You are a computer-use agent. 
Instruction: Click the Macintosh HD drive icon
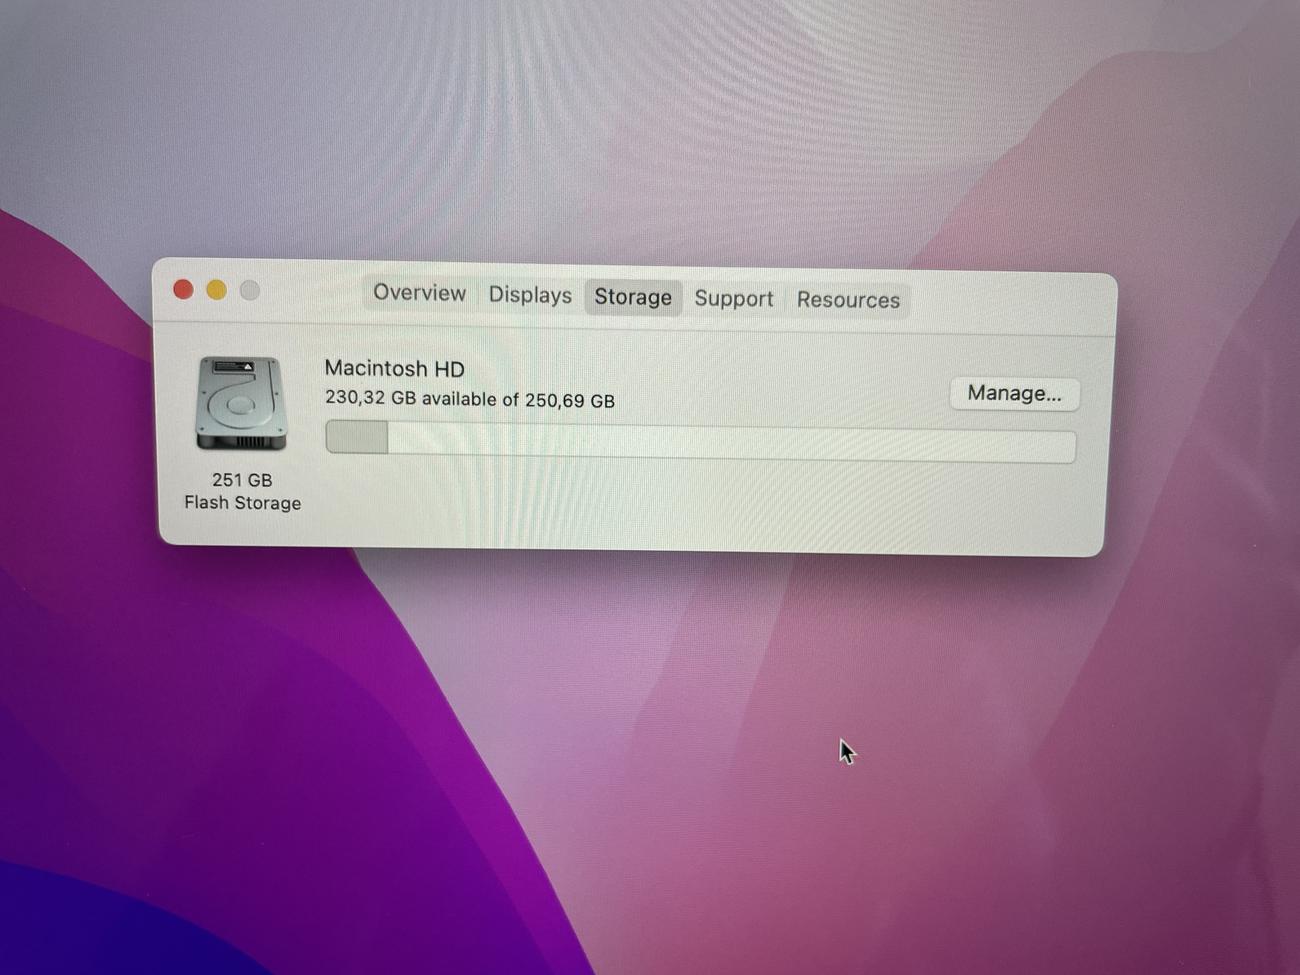tap(241, 404)
